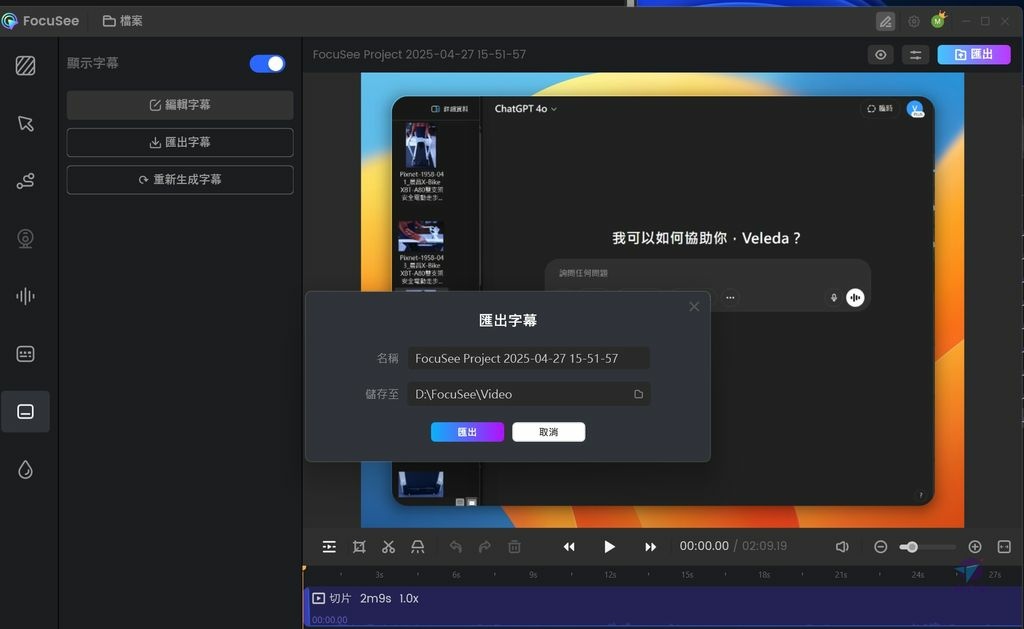
Task: Browse folder icon in 儲存至 field
Action: click(638, 394)
